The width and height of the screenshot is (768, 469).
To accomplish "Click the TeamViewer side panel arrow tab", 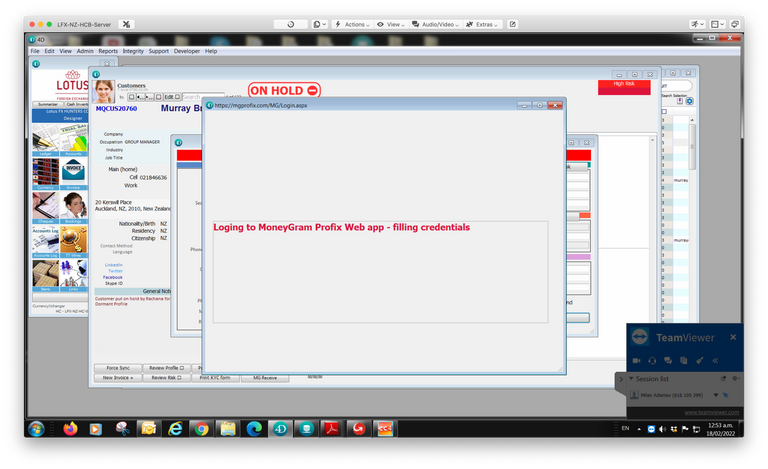I will [x=621, y=379].
